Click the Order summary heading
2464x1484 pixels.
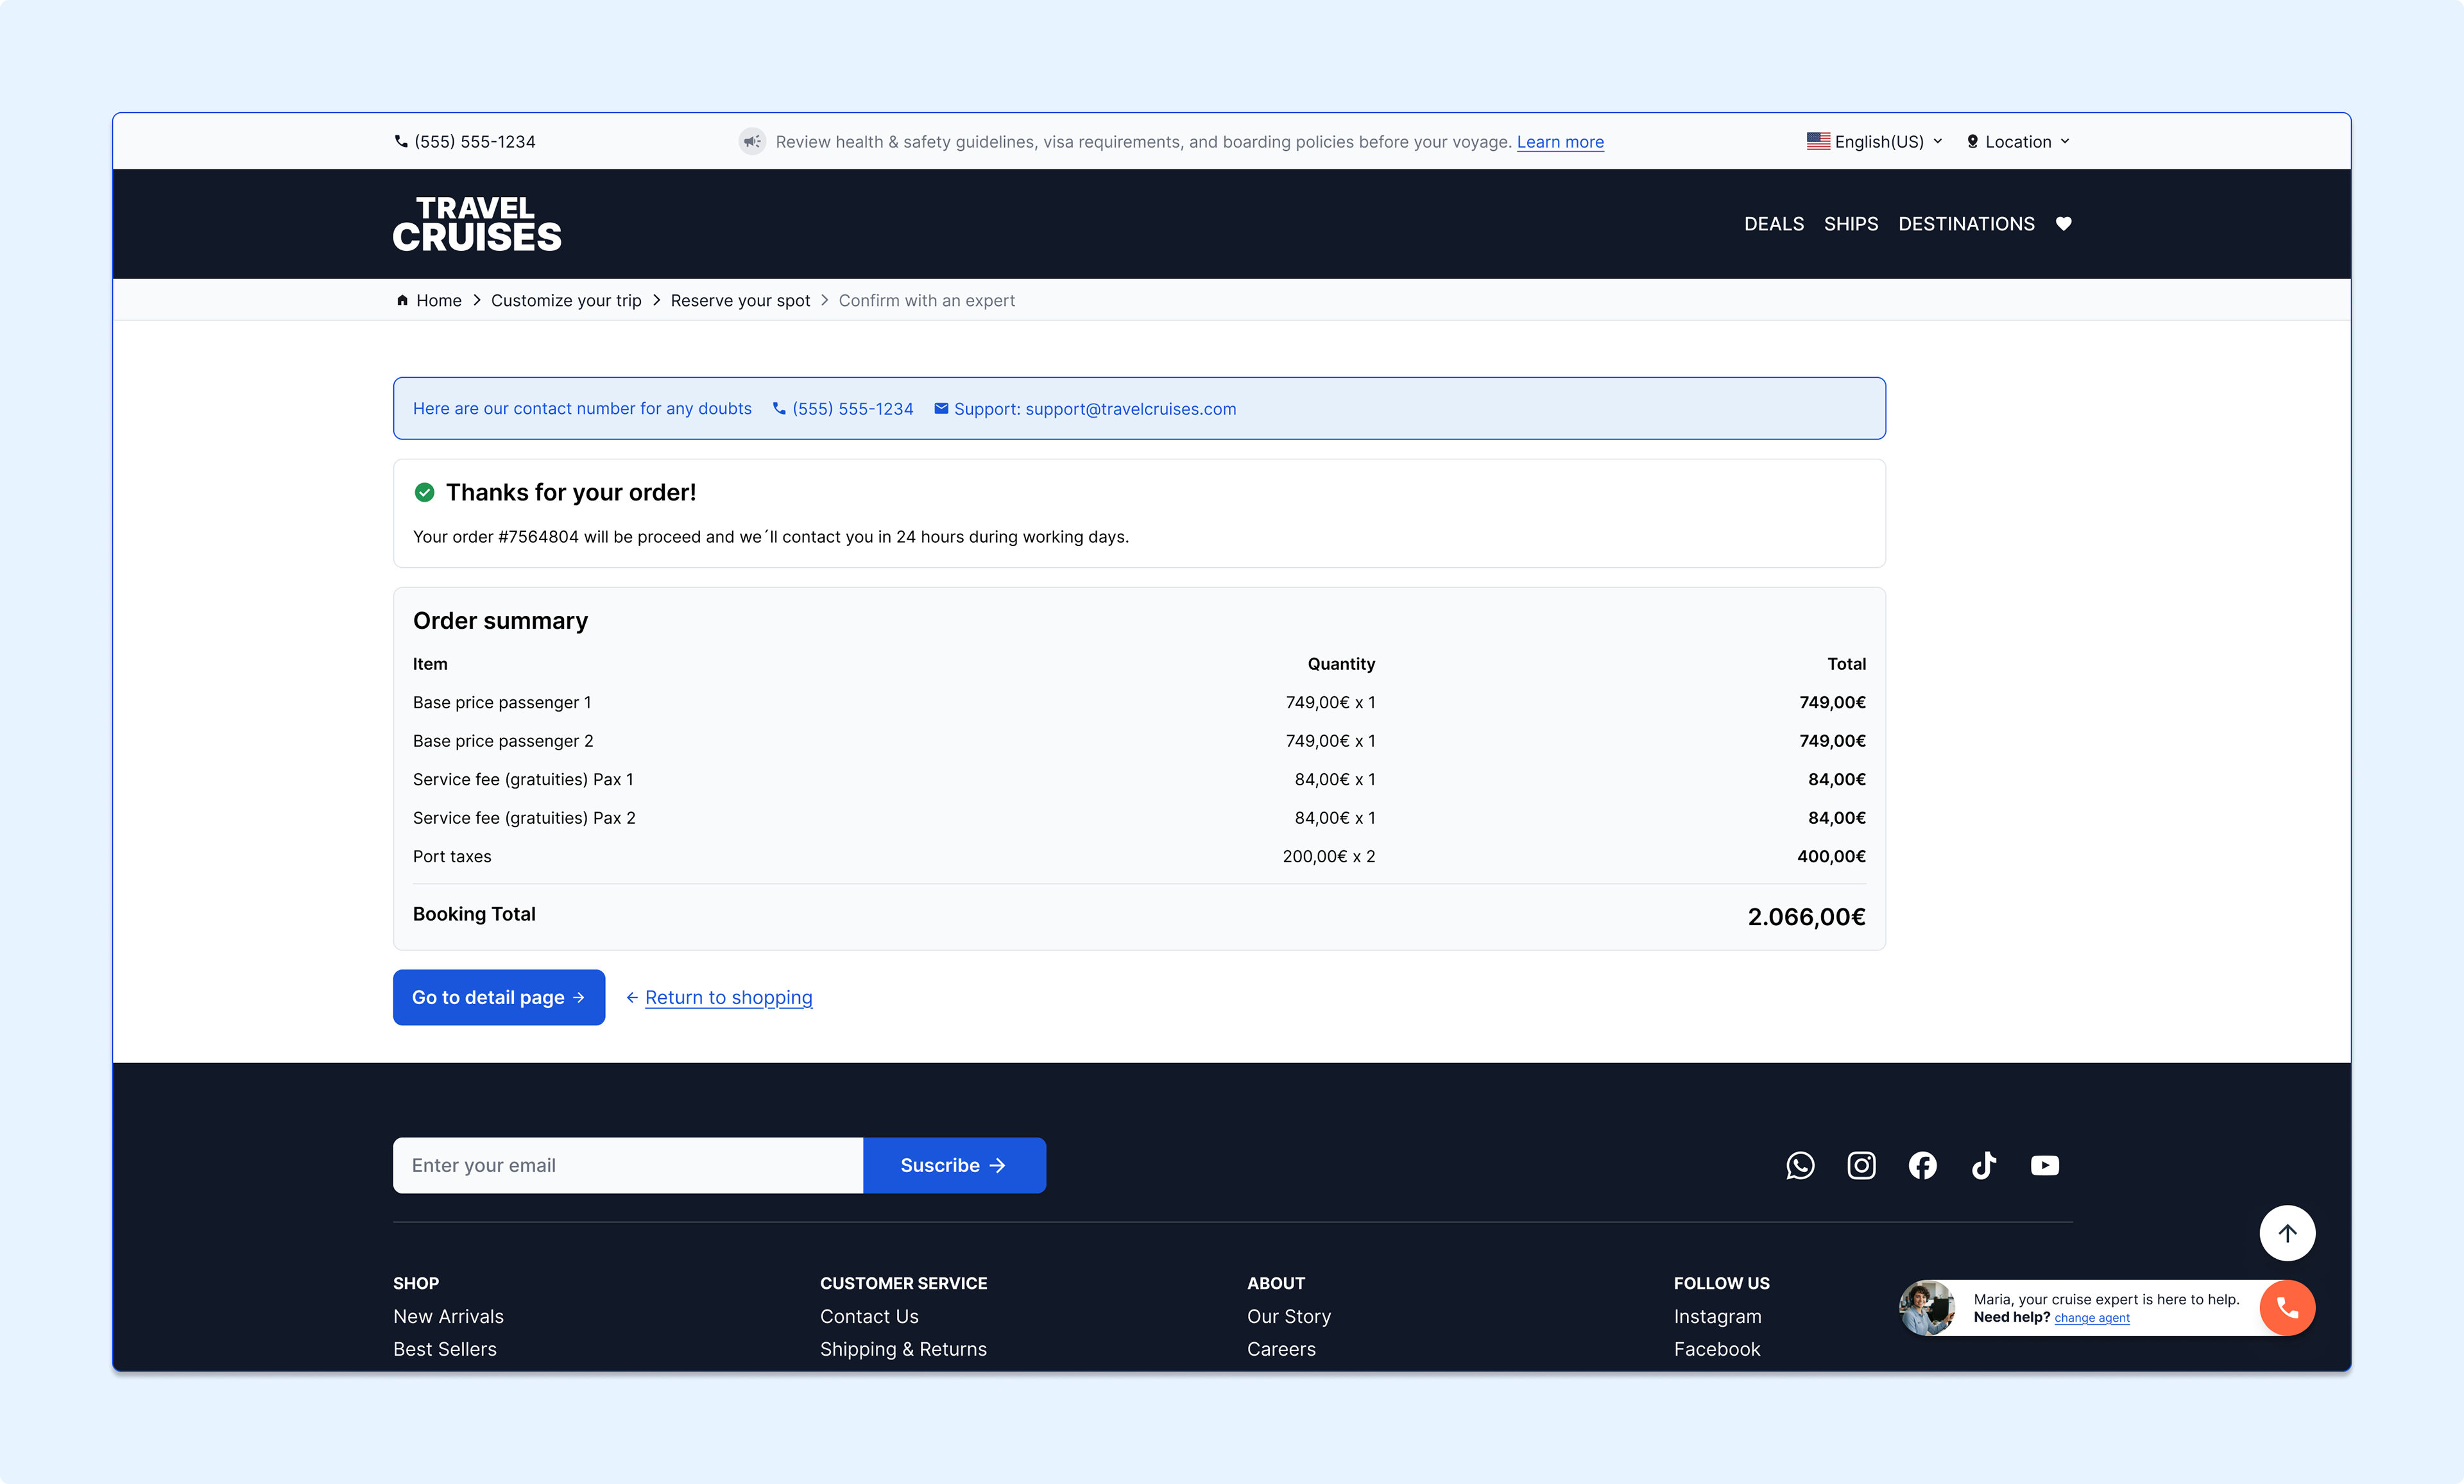[500, 621]
